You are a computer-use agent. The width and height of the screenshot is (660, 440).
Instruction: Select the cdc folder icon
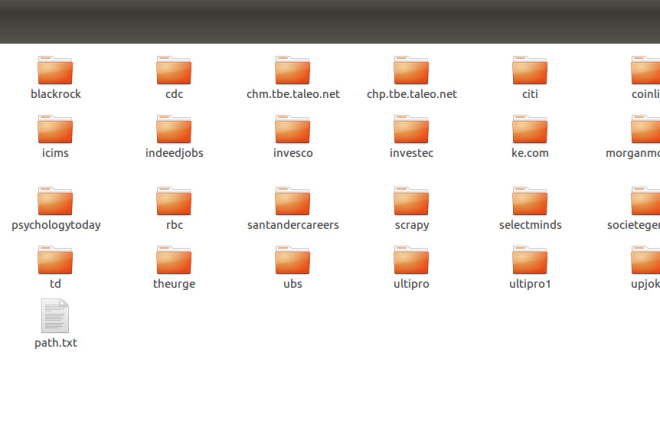click(174, 70)
